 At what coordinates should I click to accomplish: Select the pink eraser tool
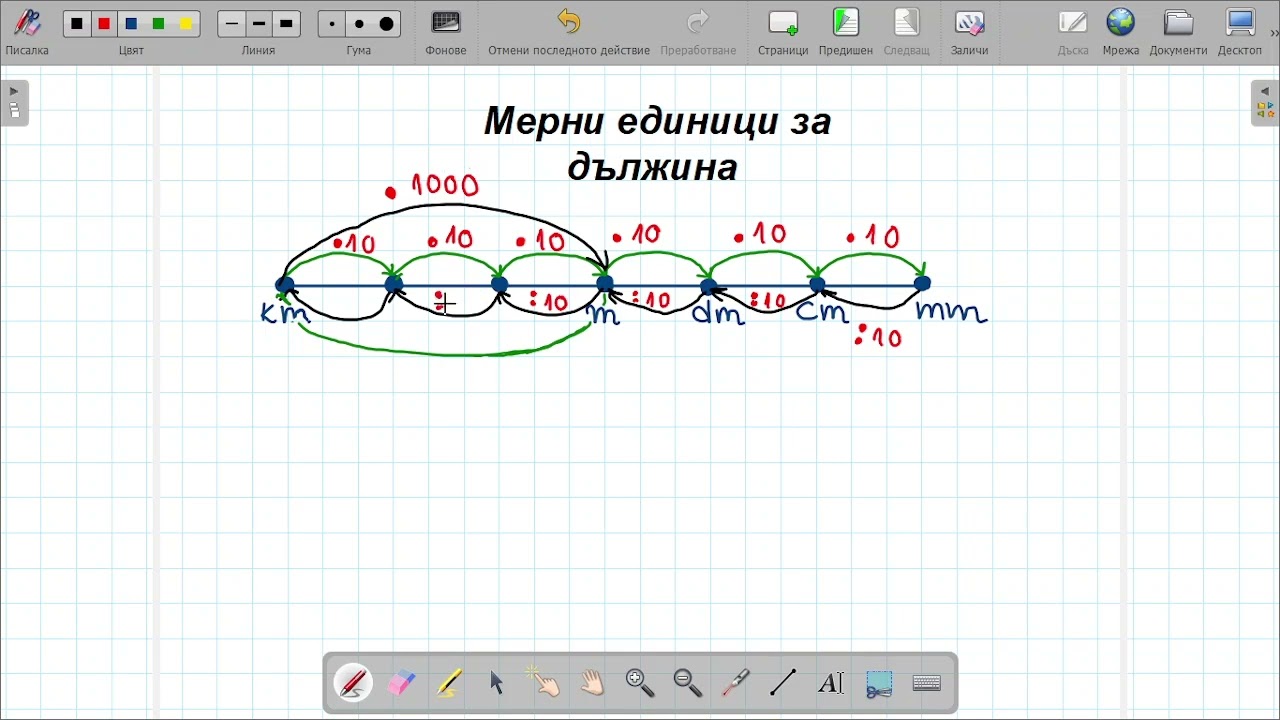click(401, 683)
